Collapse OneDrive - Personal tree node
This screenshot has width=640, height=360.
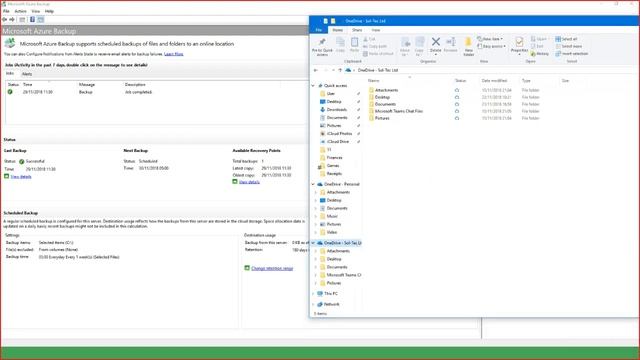point(313,184)
